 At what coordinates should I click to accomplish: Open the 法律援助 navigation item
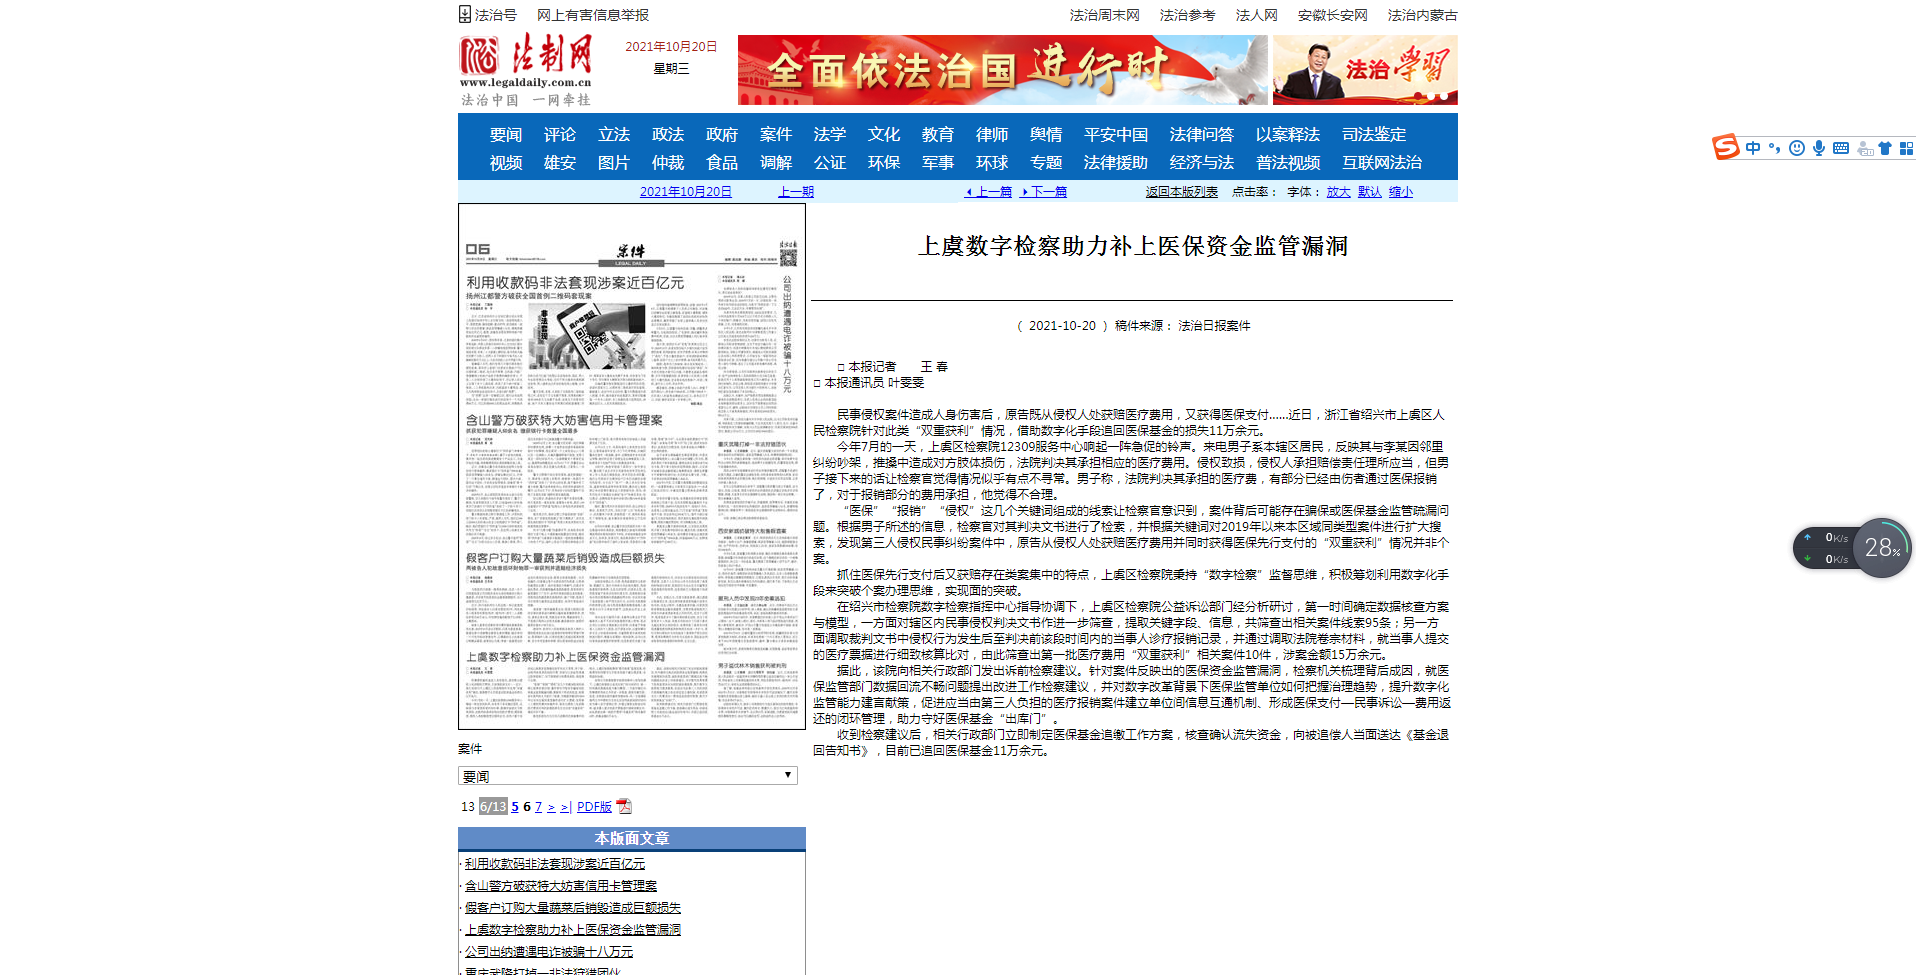(x=1116, y=162)
